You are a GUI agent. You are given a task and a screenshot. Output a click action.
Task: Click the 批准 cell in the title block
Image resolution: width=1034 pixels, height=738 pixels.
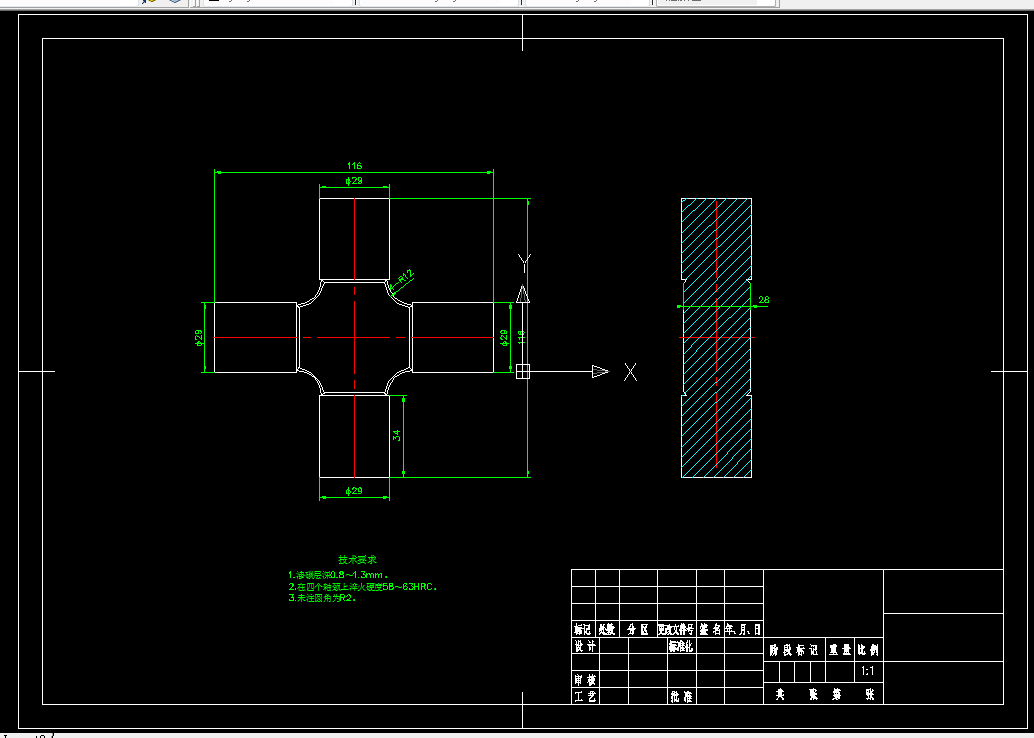coord(681,696)
